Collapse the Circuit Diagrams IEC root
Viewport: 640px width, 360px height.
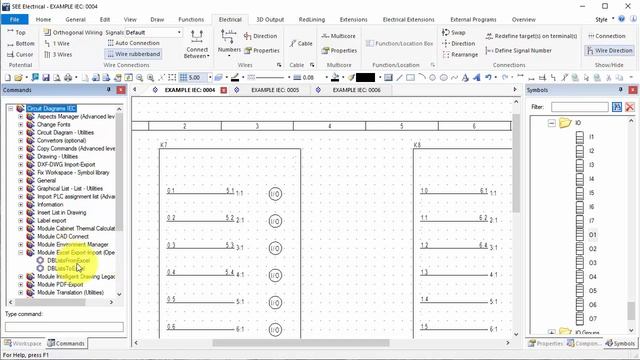(x=11, y=109)
